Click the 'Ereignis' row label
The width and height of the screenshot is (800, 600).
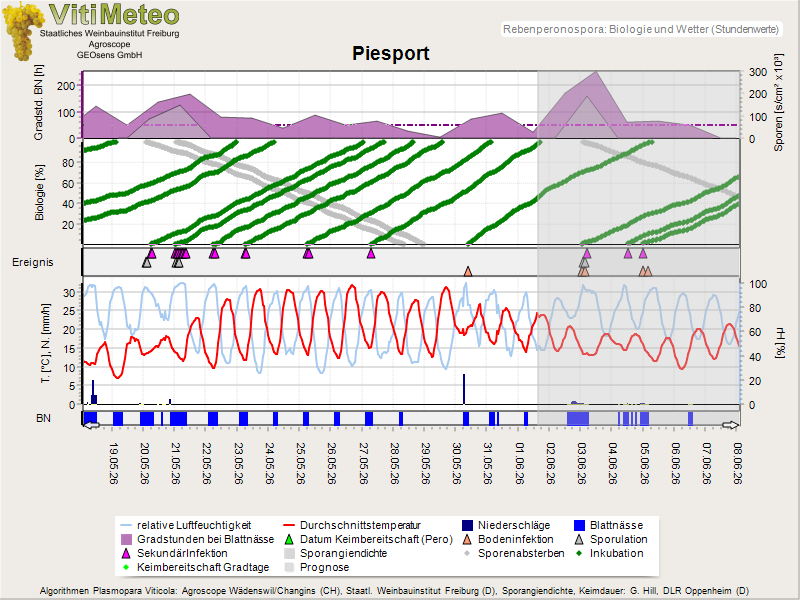[x=33, y=262]
